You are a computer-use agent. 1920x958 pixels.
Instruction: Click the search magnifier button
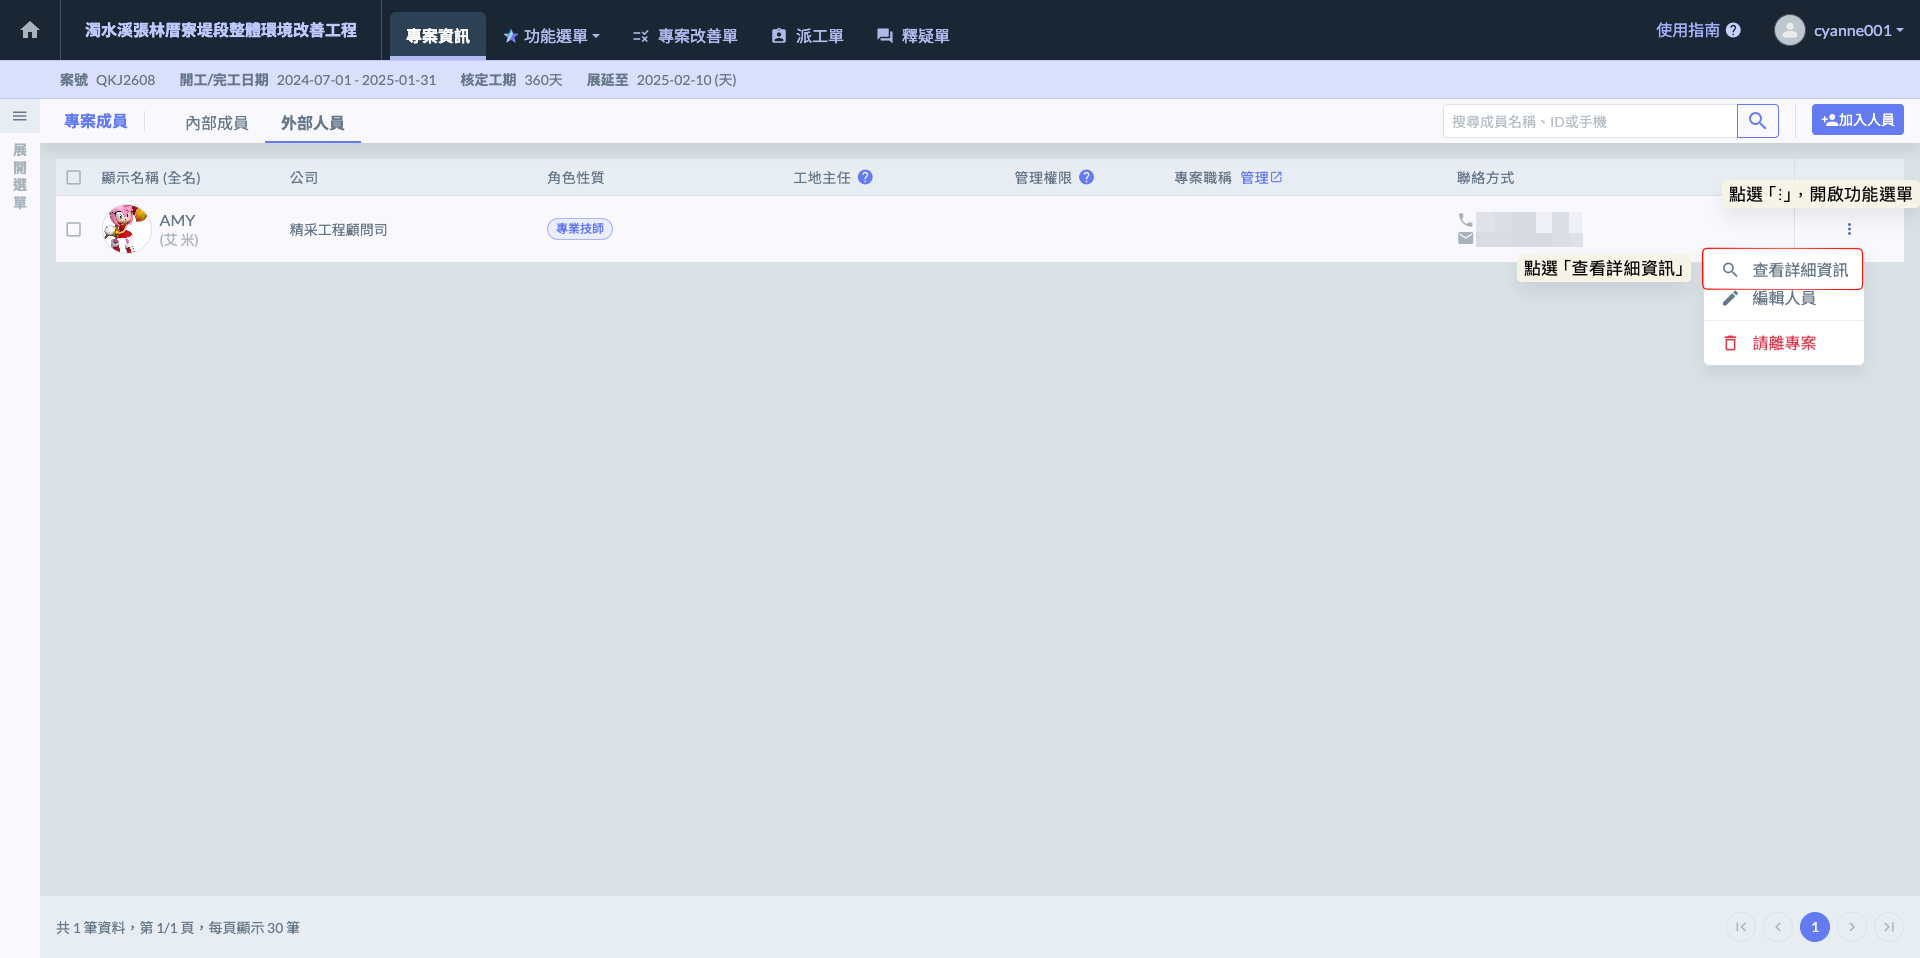tap(1757, 121)
